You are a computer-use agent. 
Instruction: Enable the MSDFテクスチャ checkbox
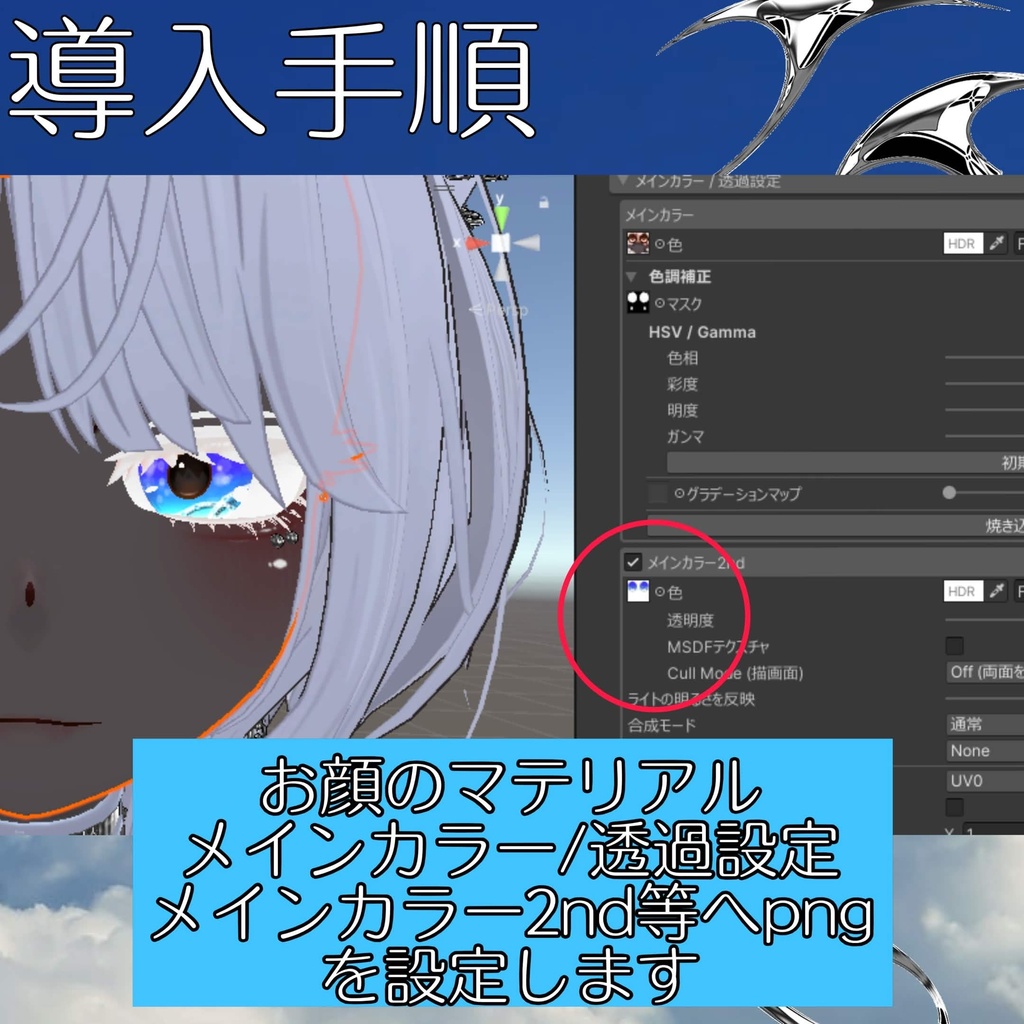954,646
